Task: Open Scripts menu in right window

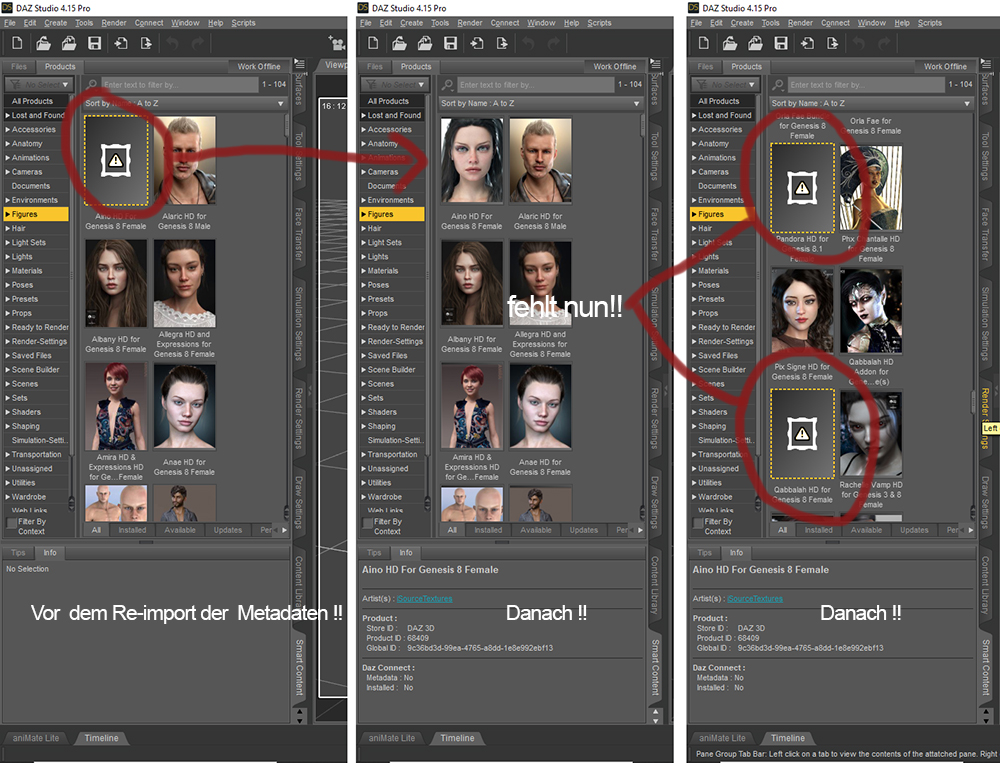Action: [930, 23]
